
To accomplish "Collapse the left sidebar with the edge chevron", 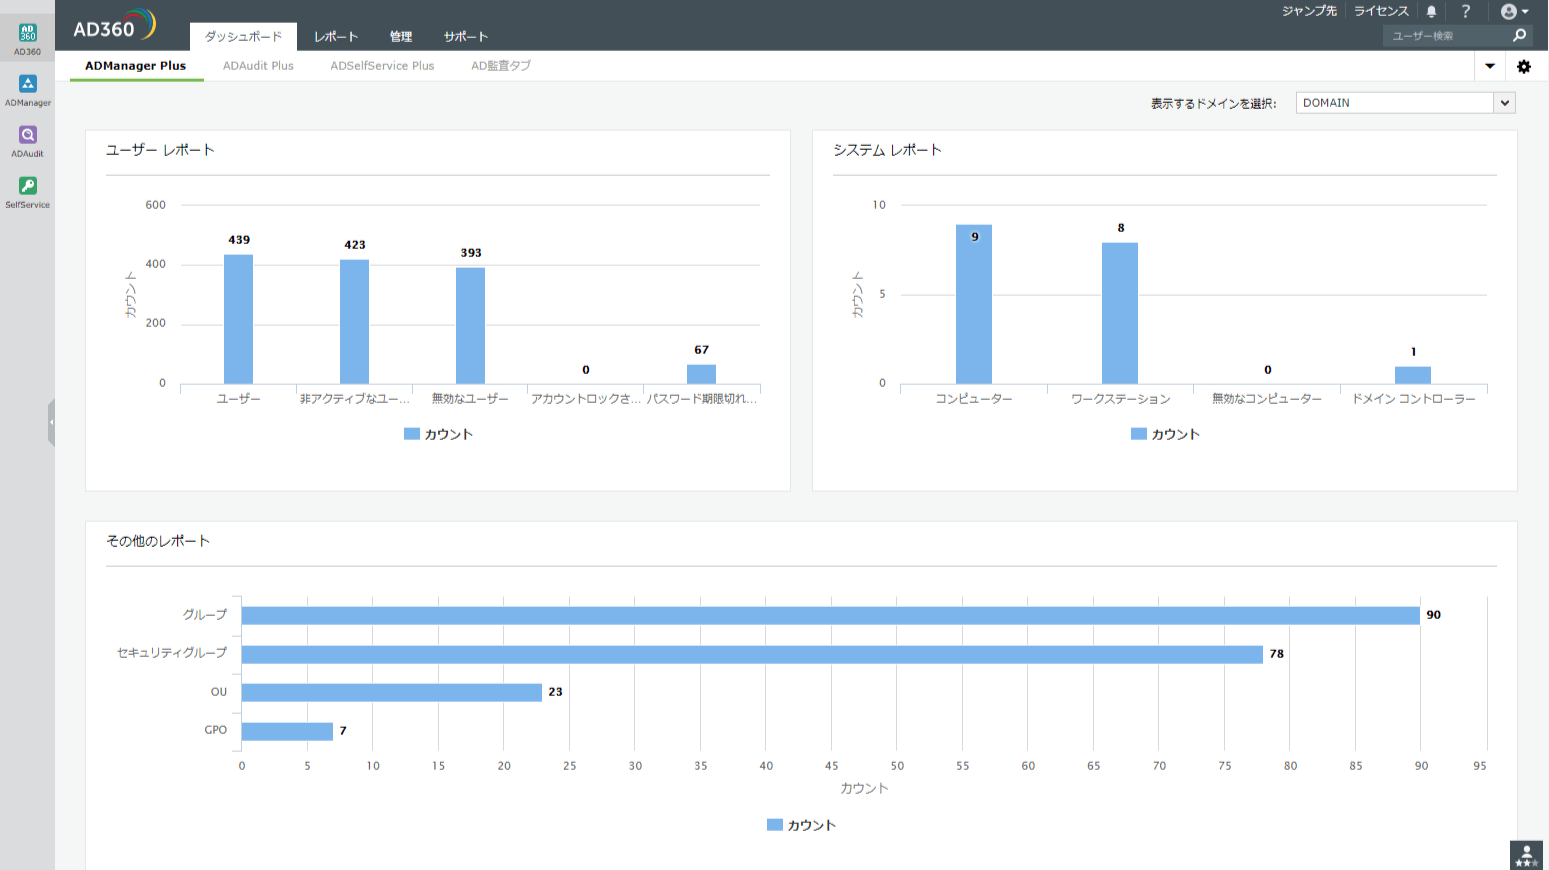I will coord(51,421).
